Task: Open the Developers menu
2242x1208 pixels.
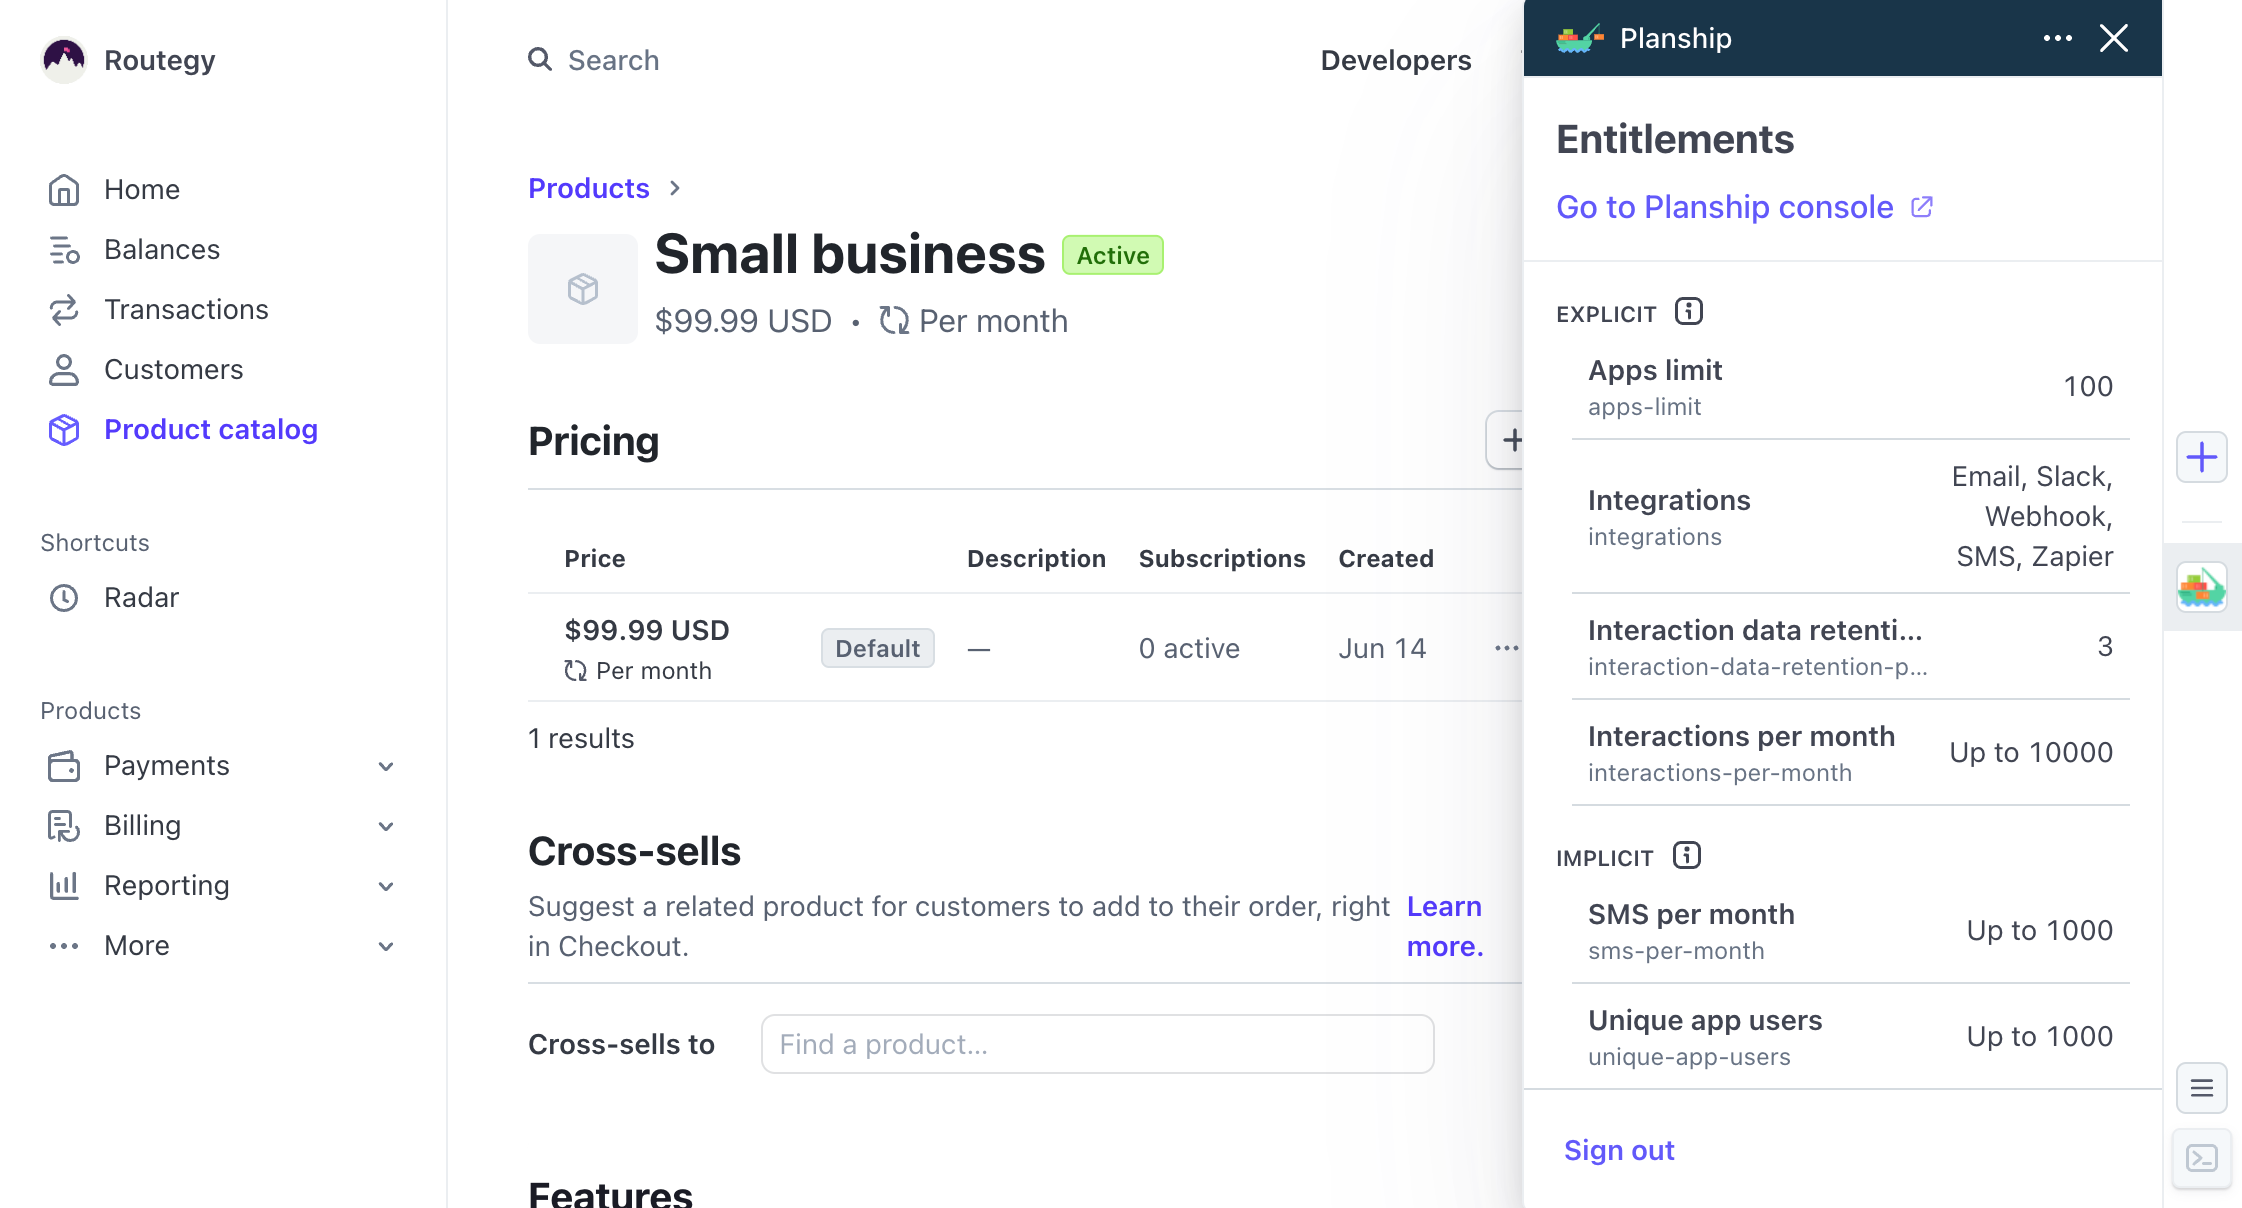Action: tap(1395, 60)
